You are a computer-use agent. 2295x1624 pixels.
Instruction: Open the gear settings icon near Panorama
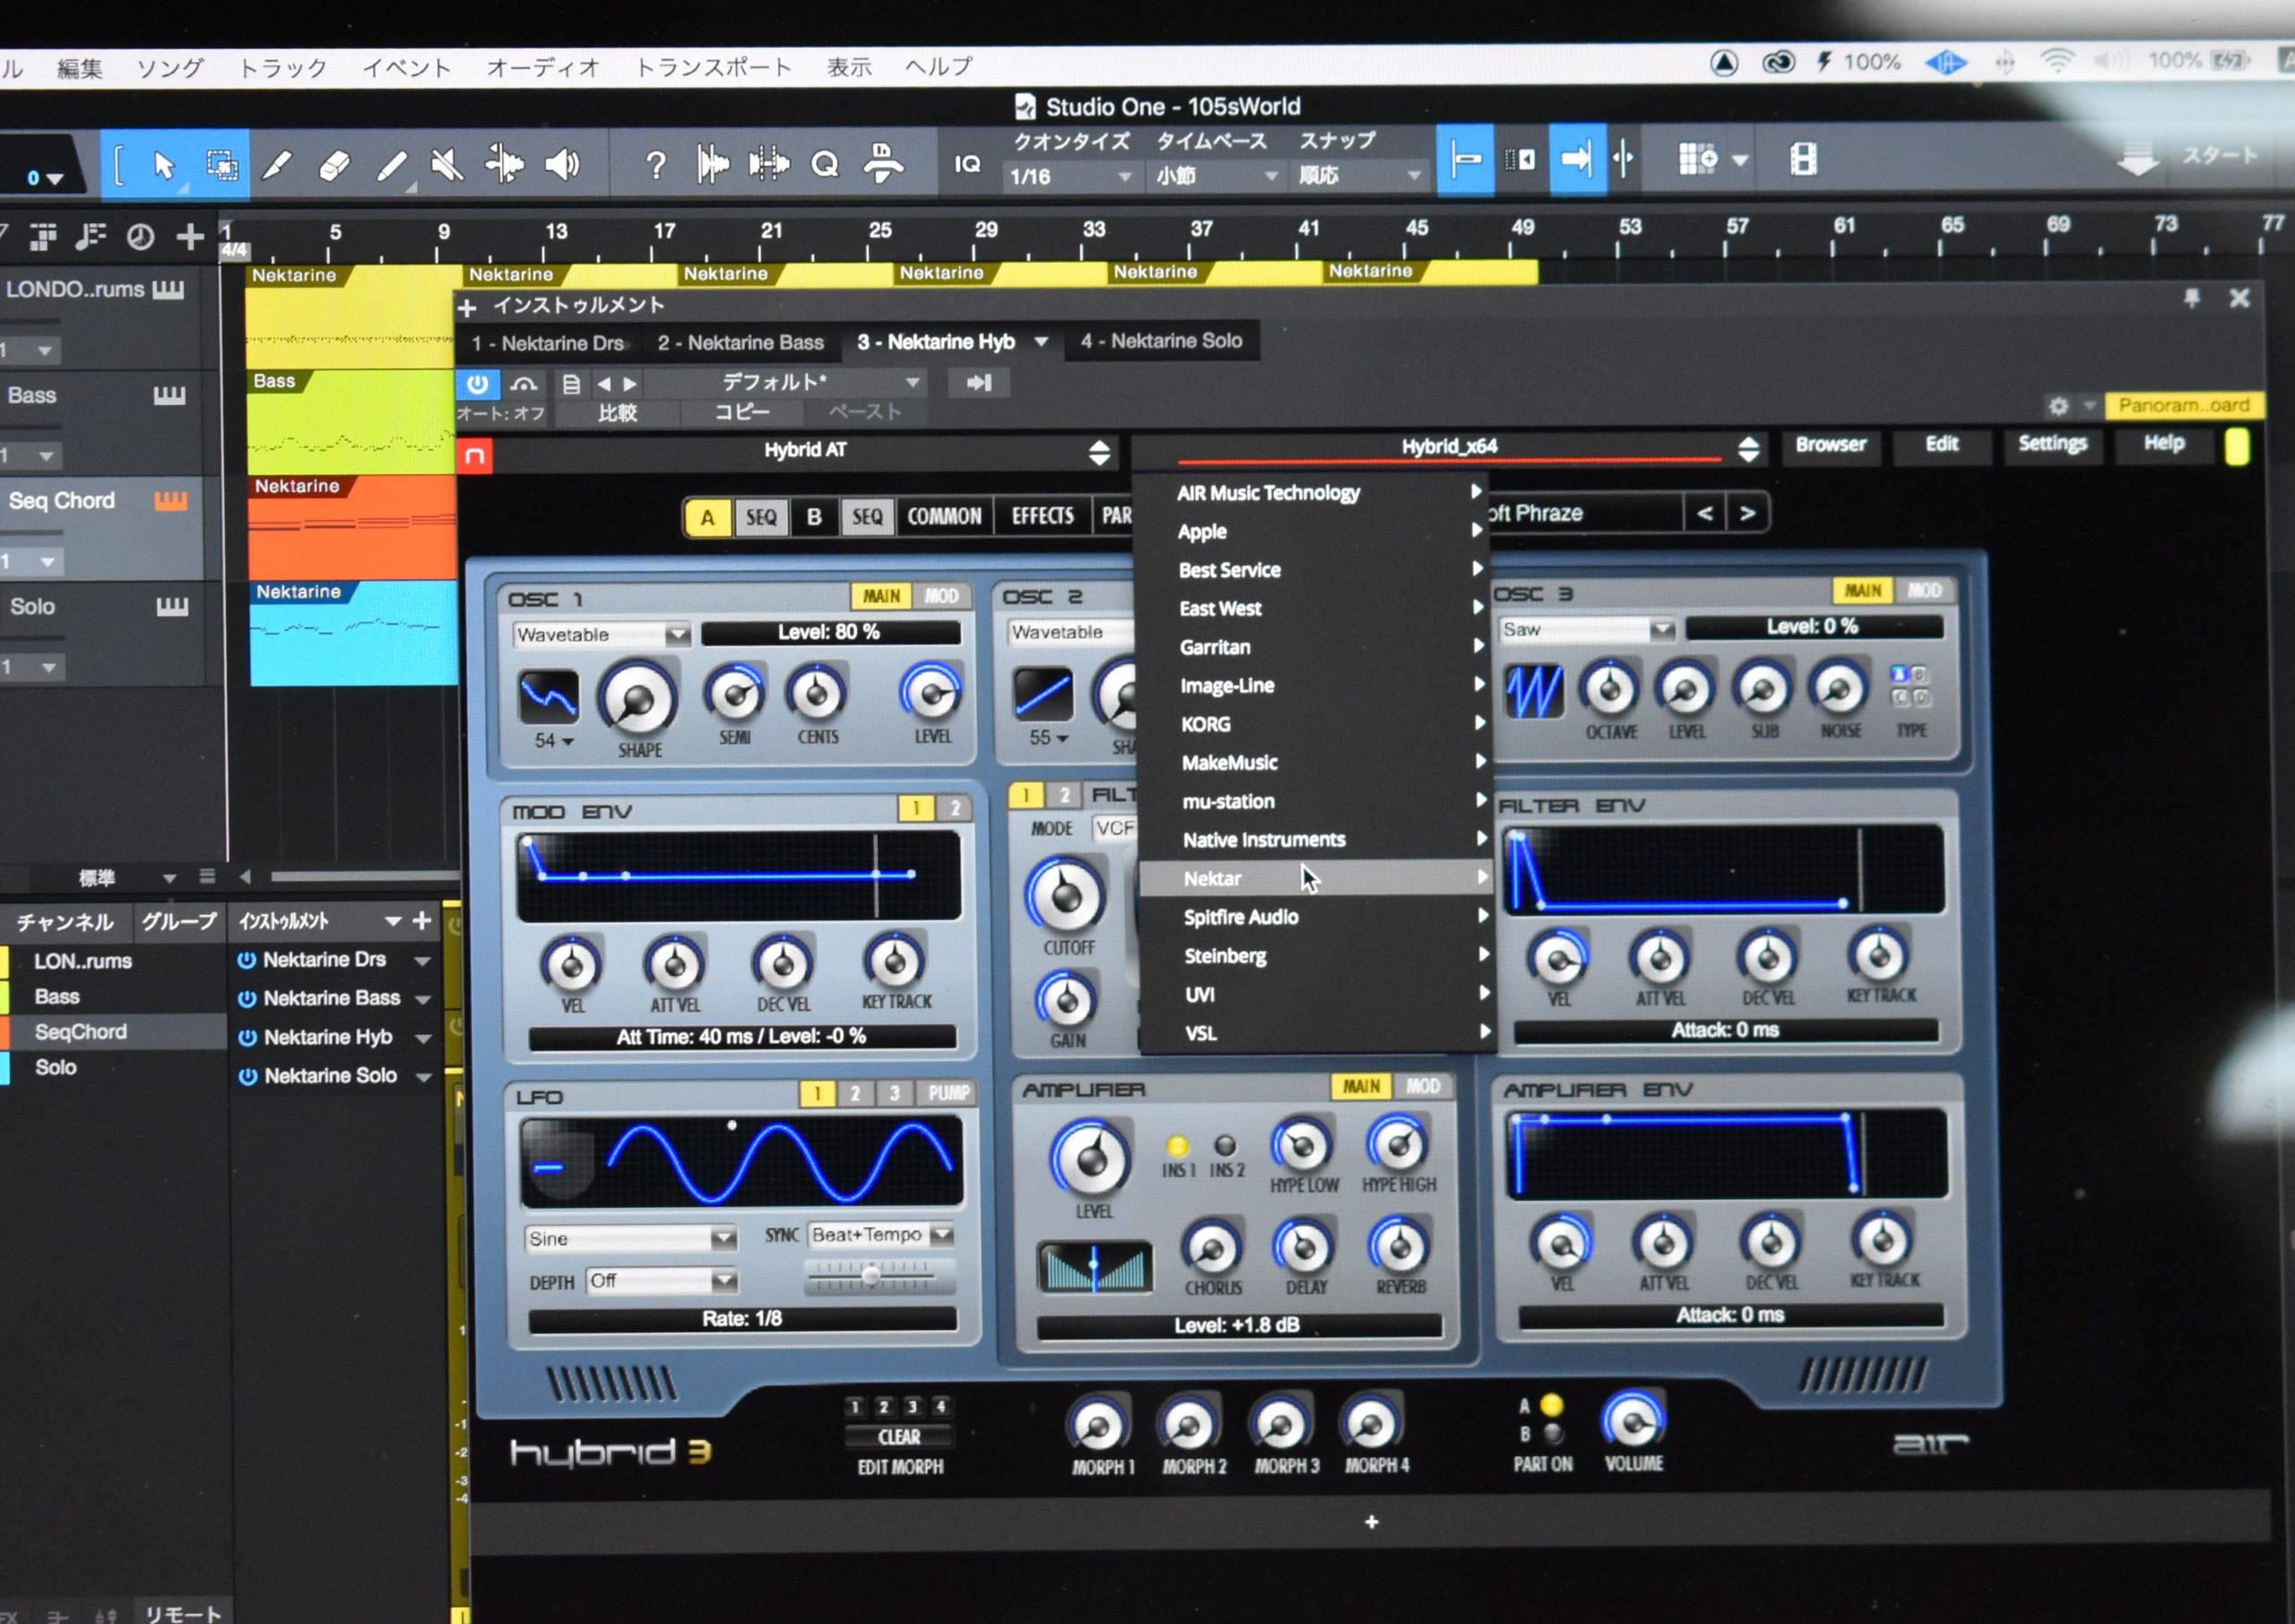(x=2058, y=406)
